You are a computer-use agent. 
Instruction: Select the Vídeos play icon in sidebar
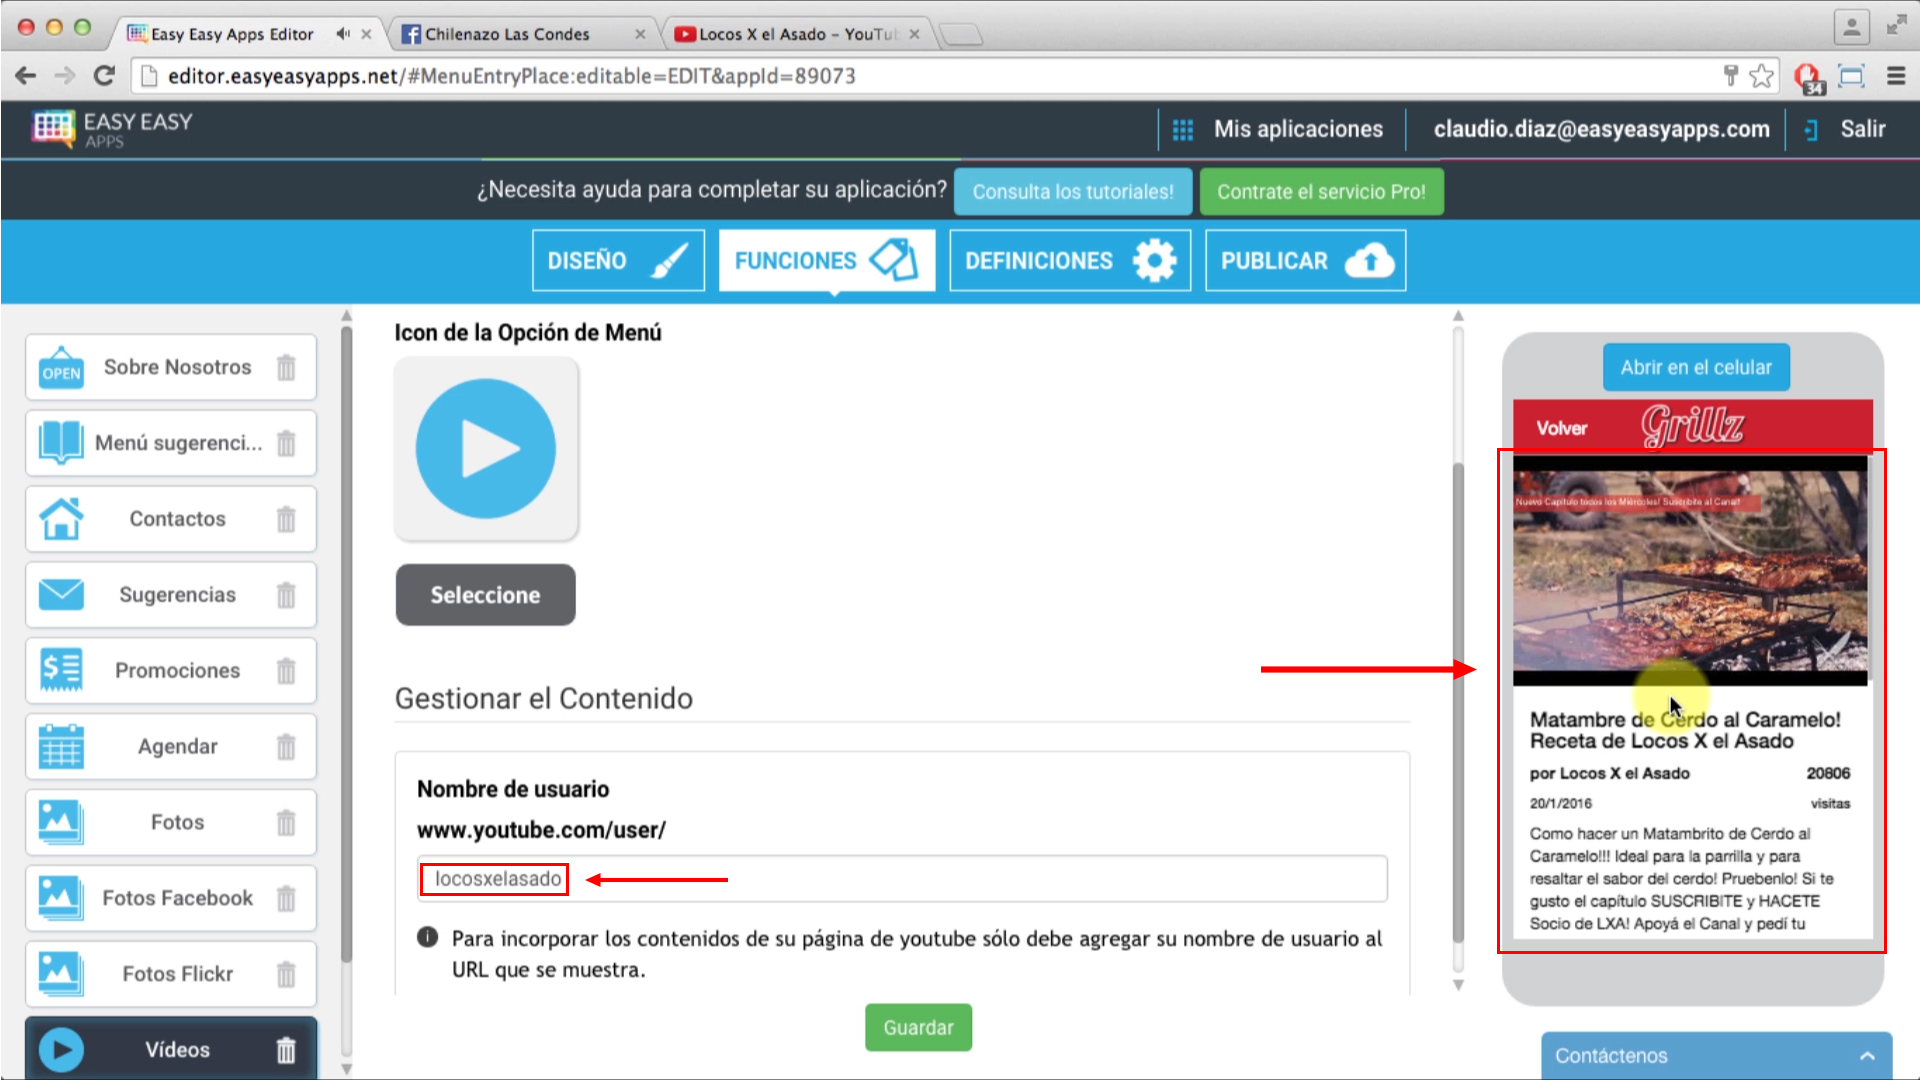tap(61, 1049)
